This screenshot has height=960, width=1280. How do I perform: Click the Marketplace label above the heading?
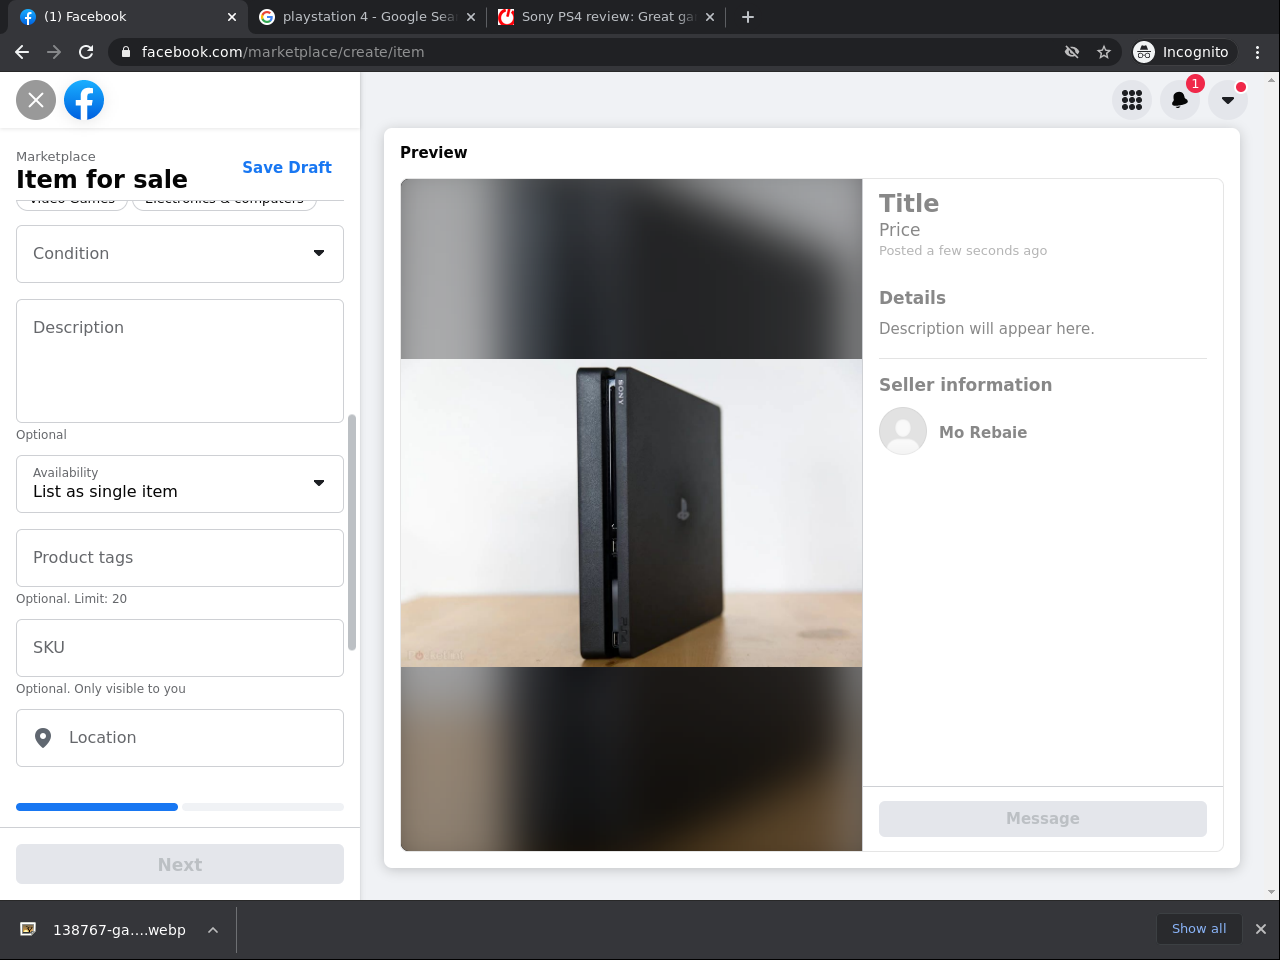pyautogui.click(x=56, y=156)
